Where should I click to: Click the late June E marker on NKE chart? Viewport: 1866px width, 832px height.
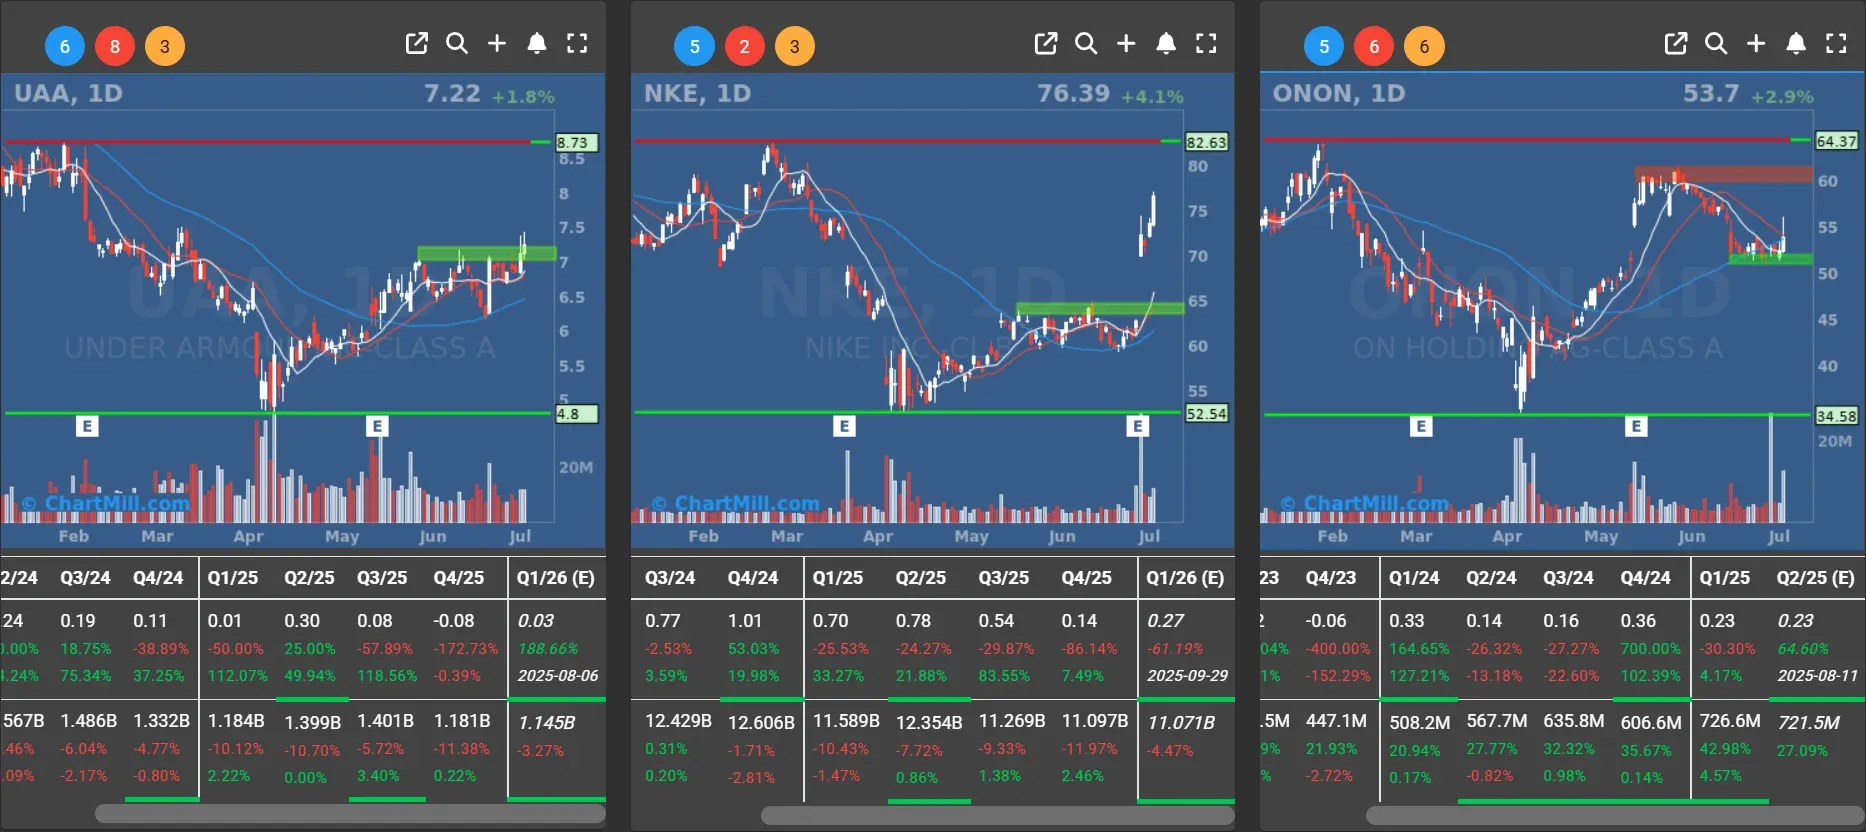click(1137, 427)
